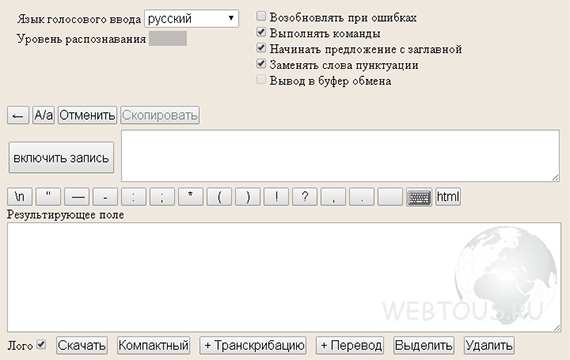Open the + Перевод panel
This screenshot has height=360, width=570.
click(350, 345)
